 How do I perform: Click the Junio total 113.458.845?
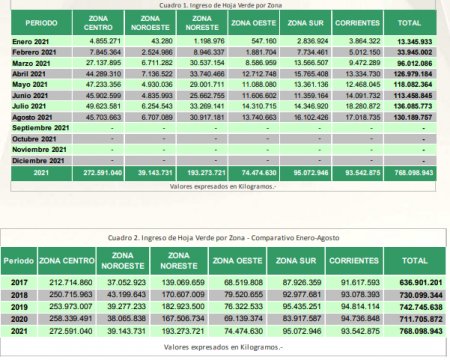pos(413,95)
